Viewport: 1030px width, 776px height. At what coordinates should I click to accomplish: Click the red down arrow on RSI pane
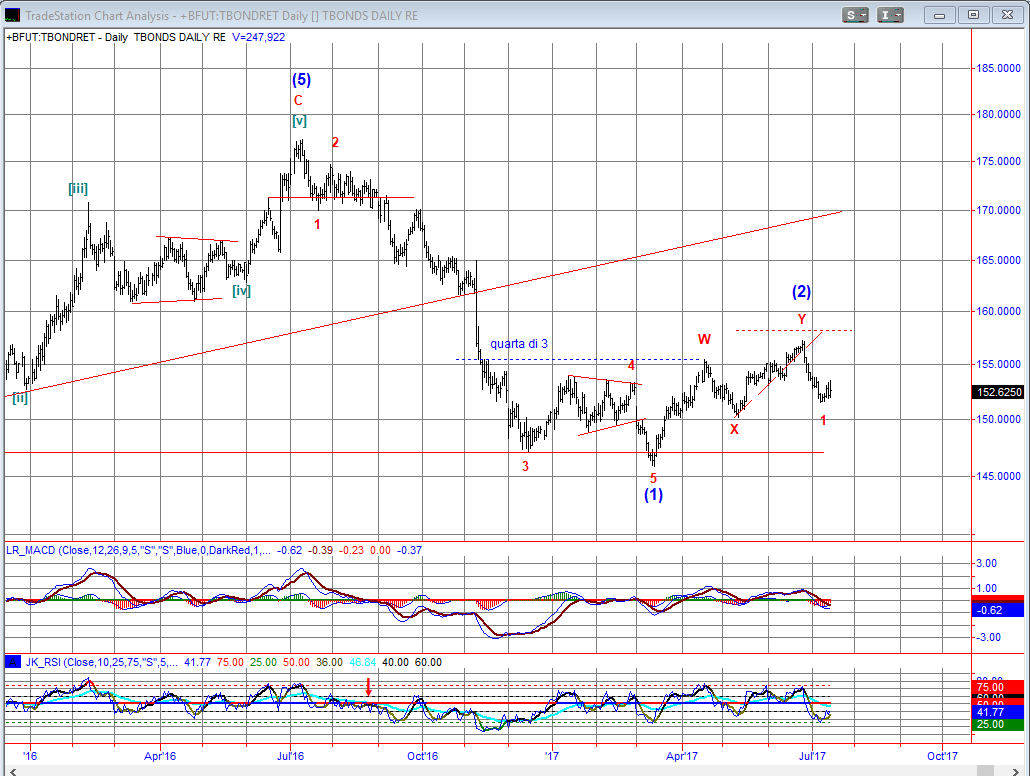click(x=369, y=687)
